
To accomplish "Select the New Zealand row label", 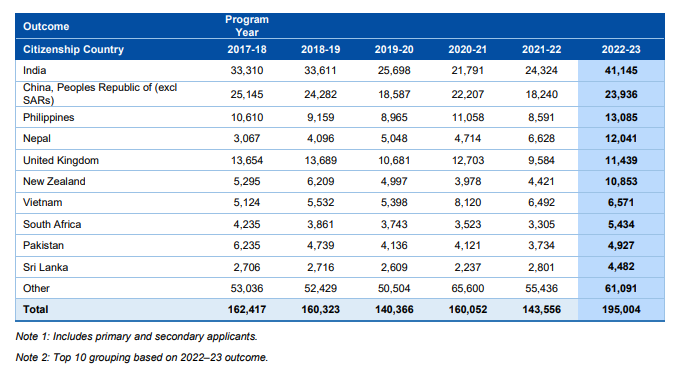I will coord(54,181).
